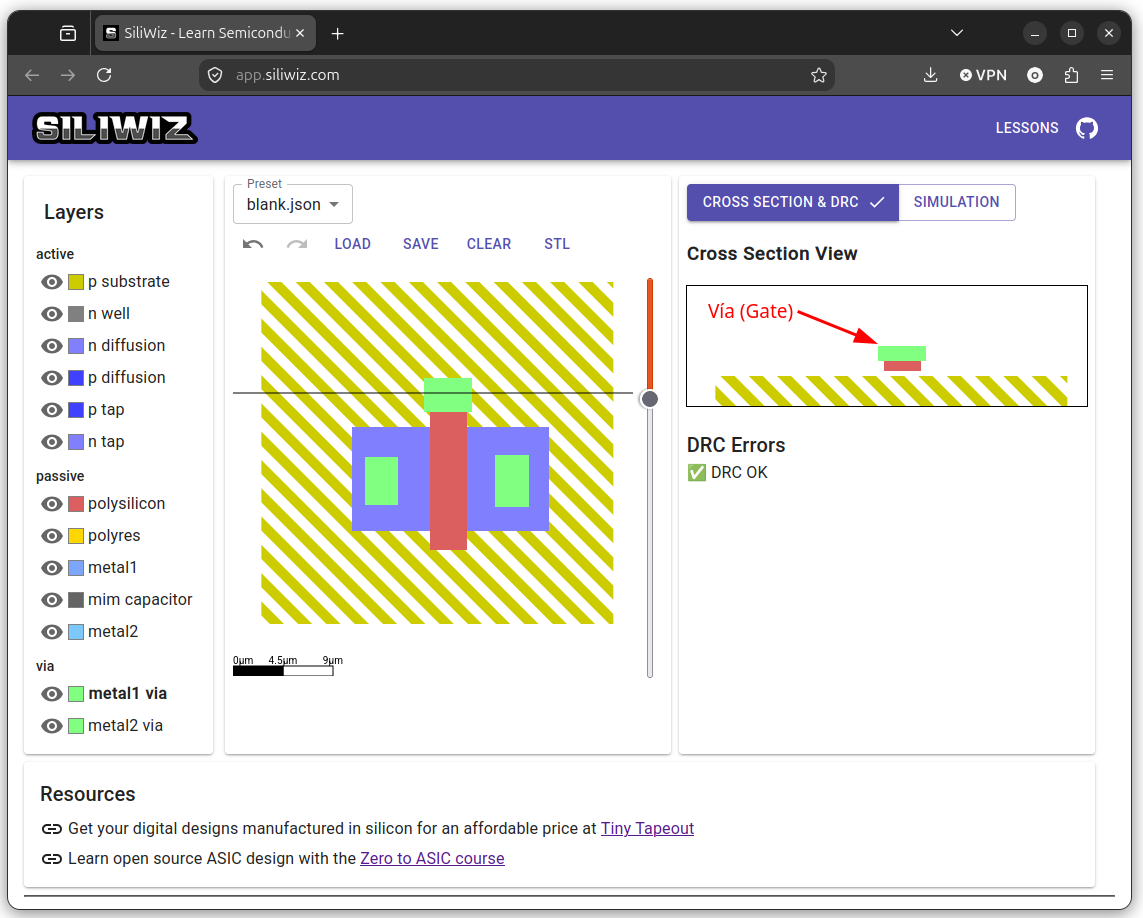Click the left green via in the canvas
This screenshot has width=1143, height=918.
coord(381,481)
